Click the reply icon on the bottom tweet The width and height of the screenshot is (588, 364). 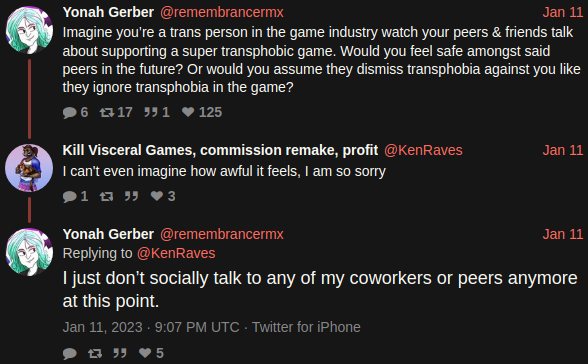[x=70, y=354]
